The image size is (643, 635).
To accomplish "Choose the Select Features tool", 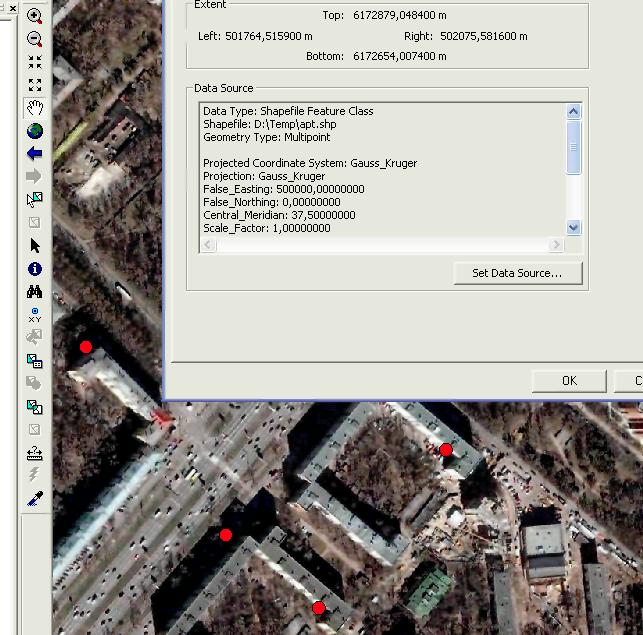I will (35, 199).
